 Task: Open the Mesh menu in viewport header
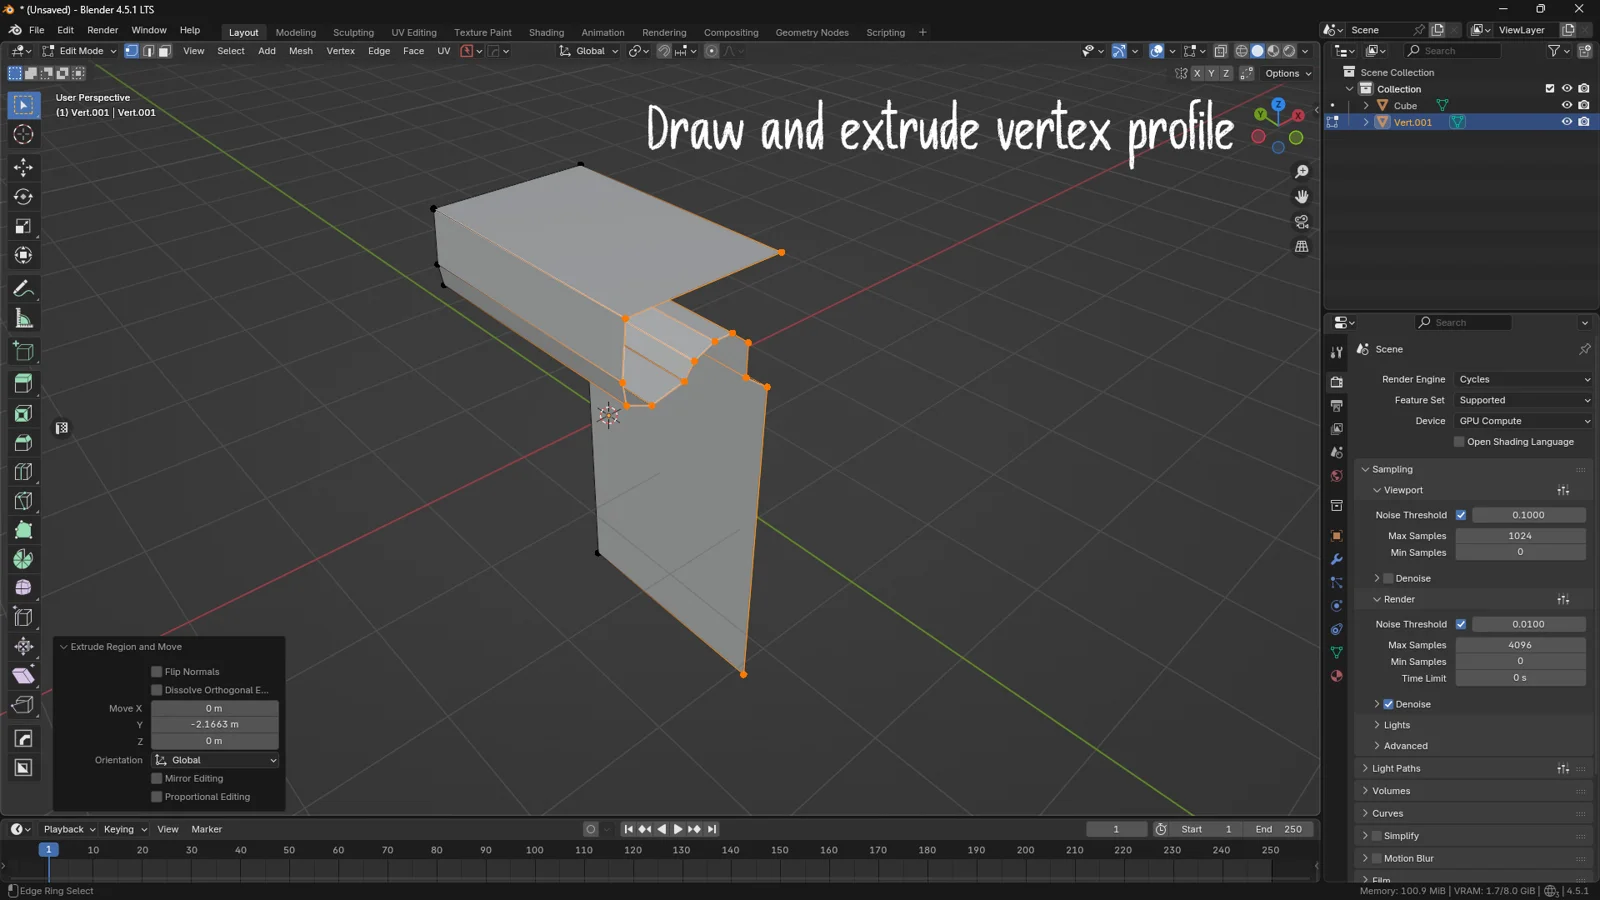[x=300, y=51]
